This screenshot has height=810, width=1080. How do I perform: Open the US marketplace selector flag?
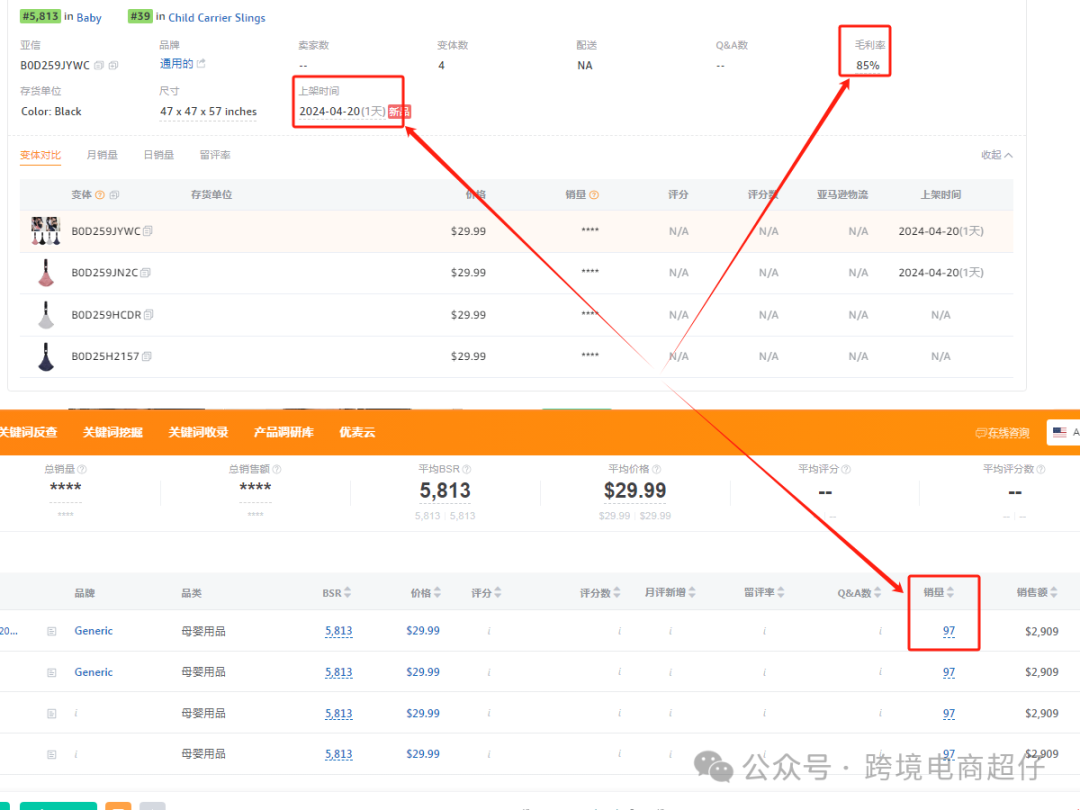click(1059, 433)
